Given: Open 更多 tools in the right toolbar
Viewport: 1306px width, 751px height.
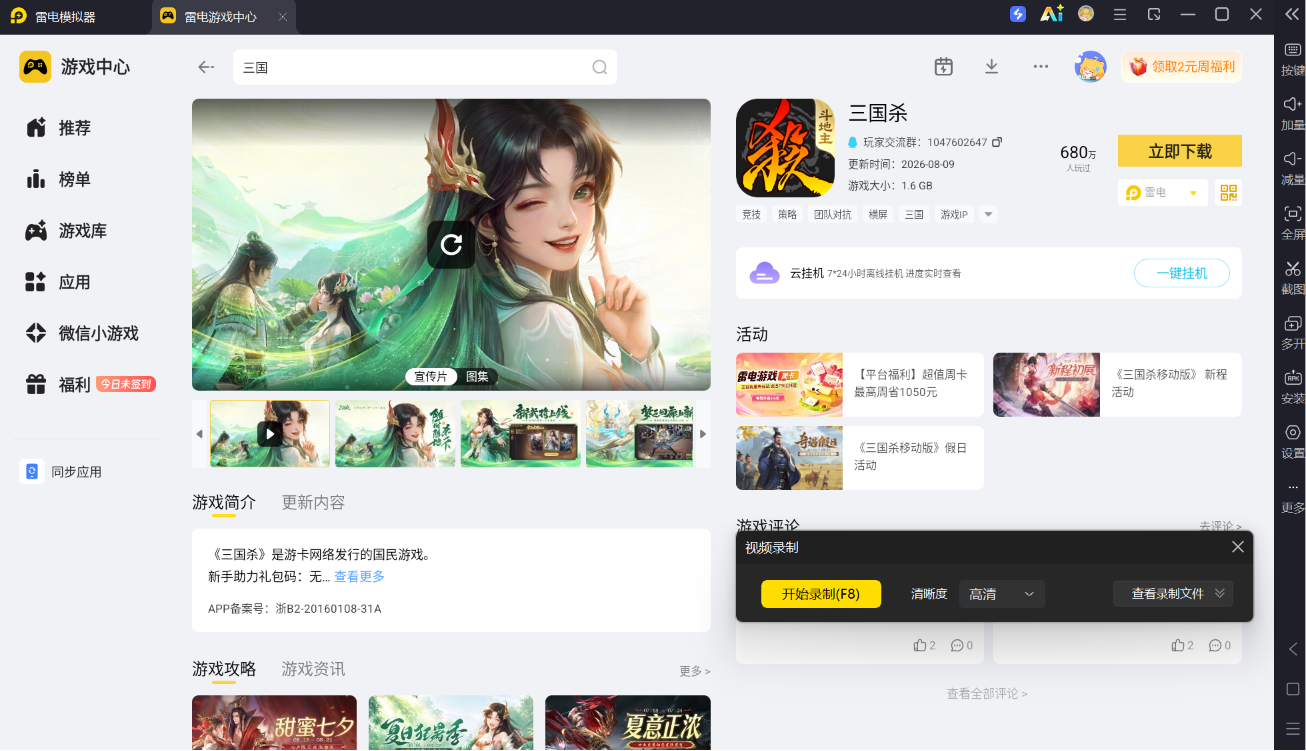Looking at the screenshot, I should pos(1293,497).
